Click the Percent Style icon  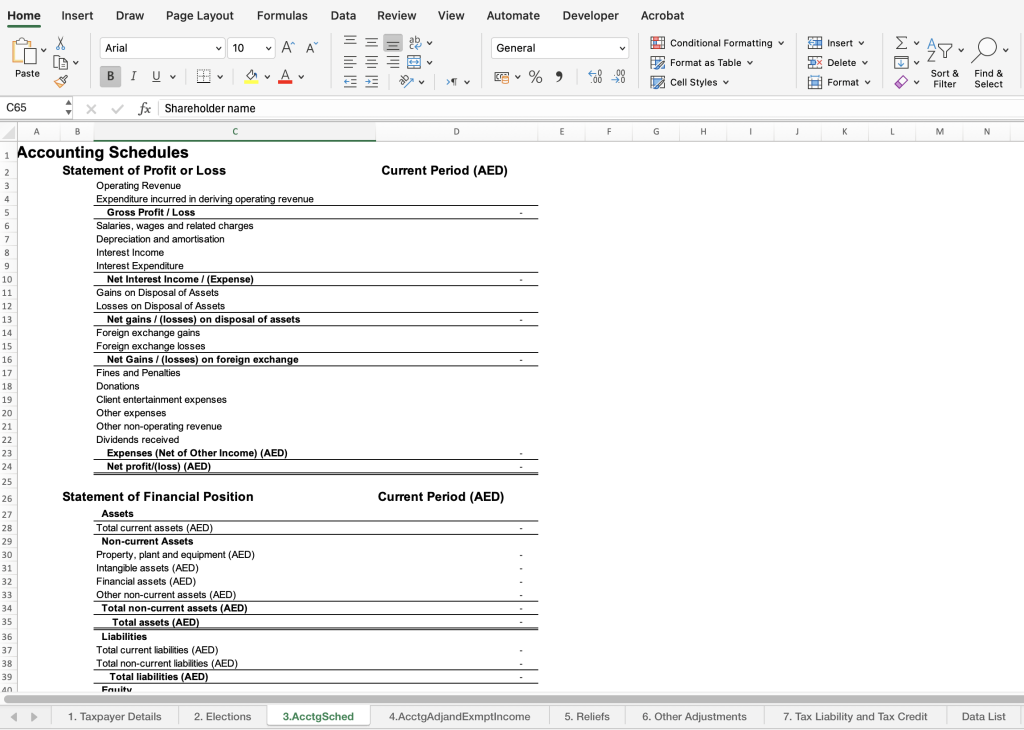coord(534,77)
